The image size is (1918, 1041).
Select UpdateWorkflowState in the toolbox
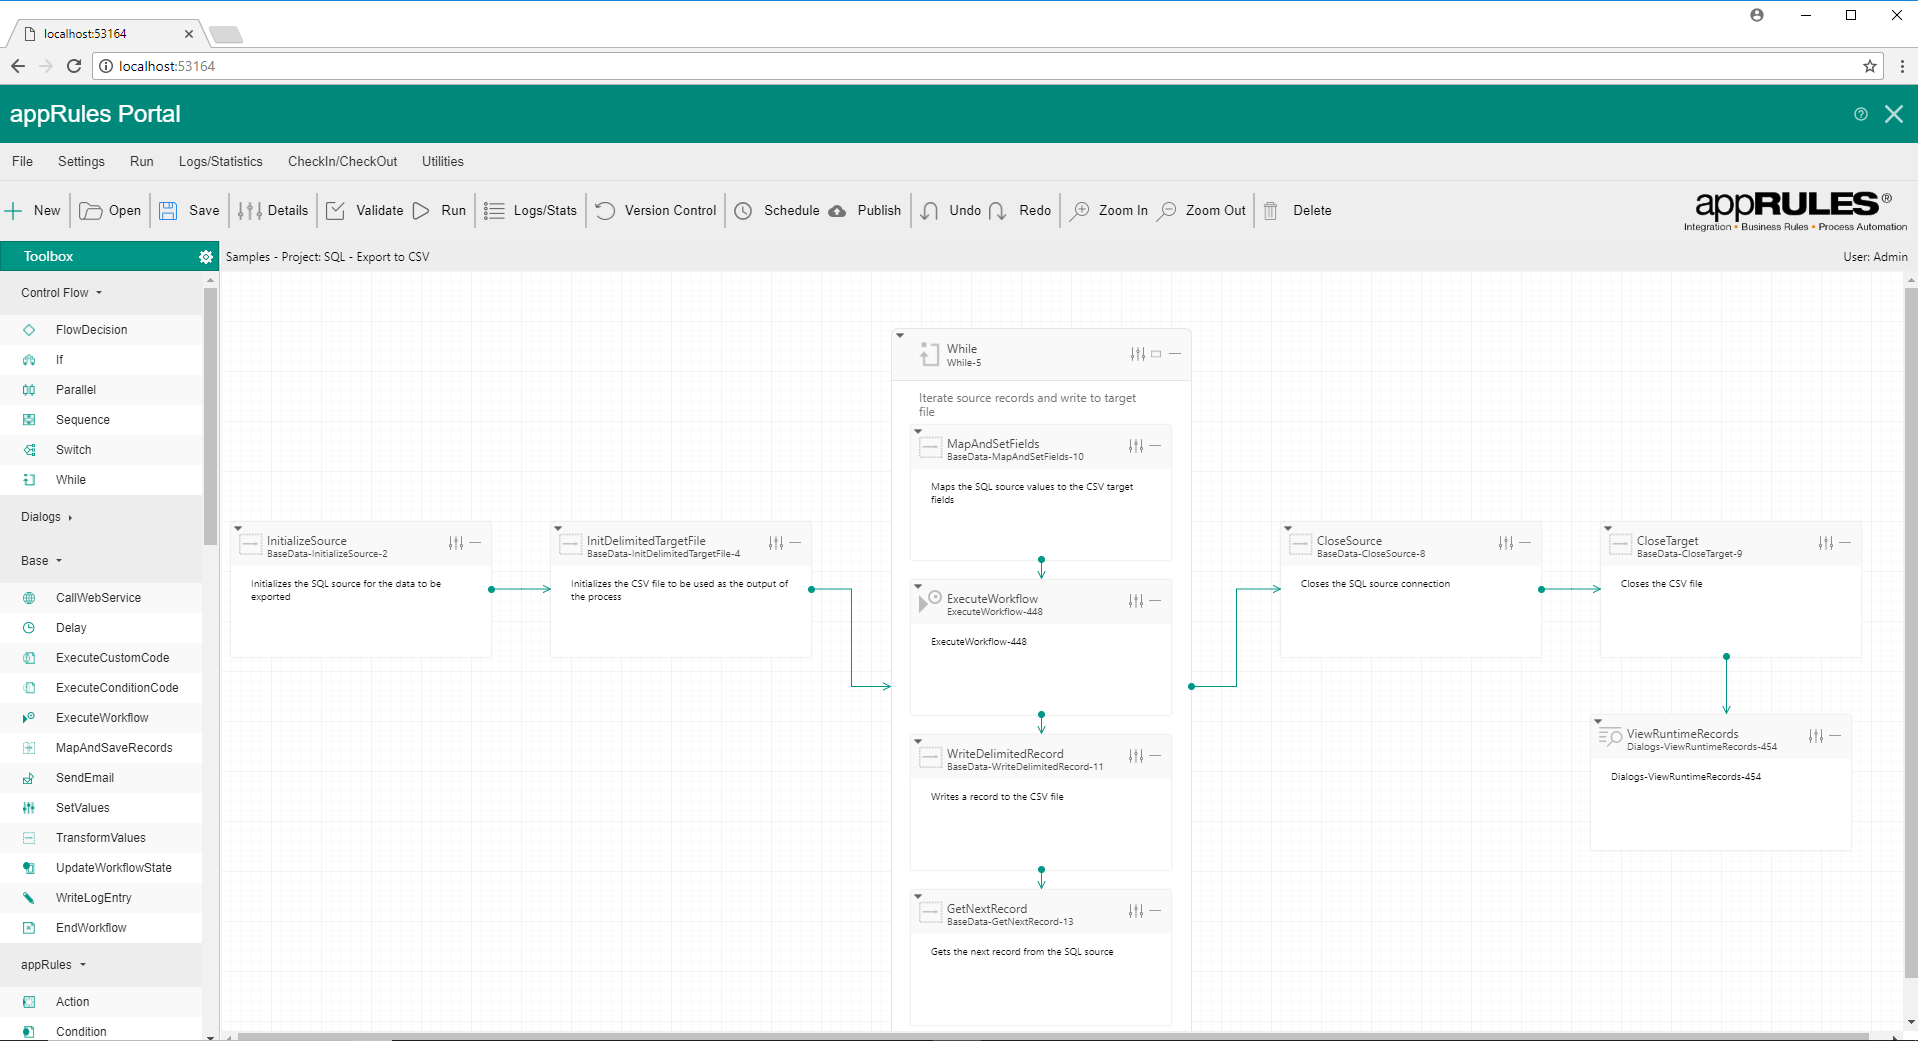(101, 868)
